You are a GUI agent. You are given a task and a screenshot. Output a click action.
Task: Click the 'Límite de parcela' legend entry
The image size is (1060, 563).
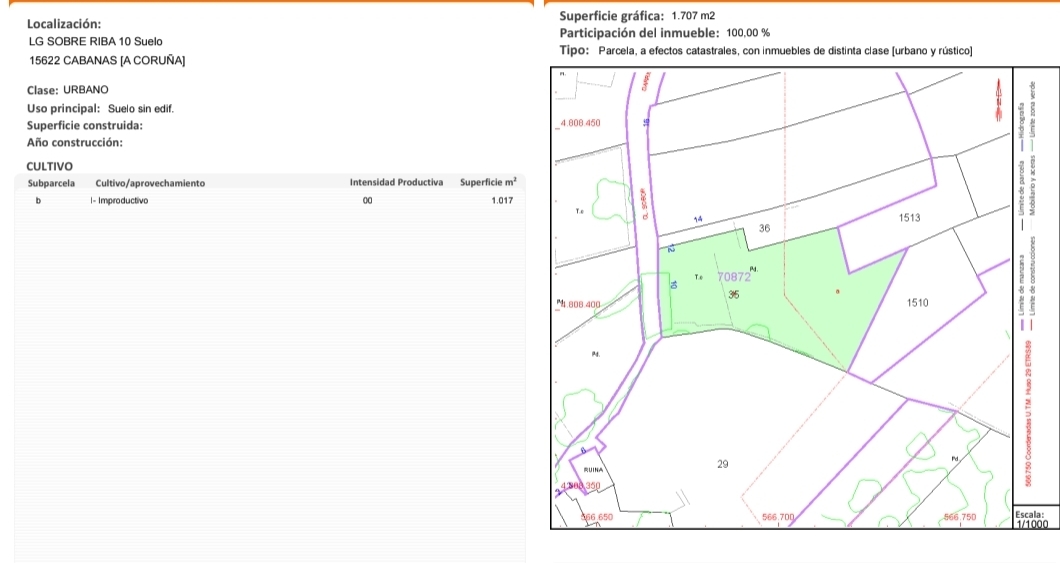tap(1021, 195)
